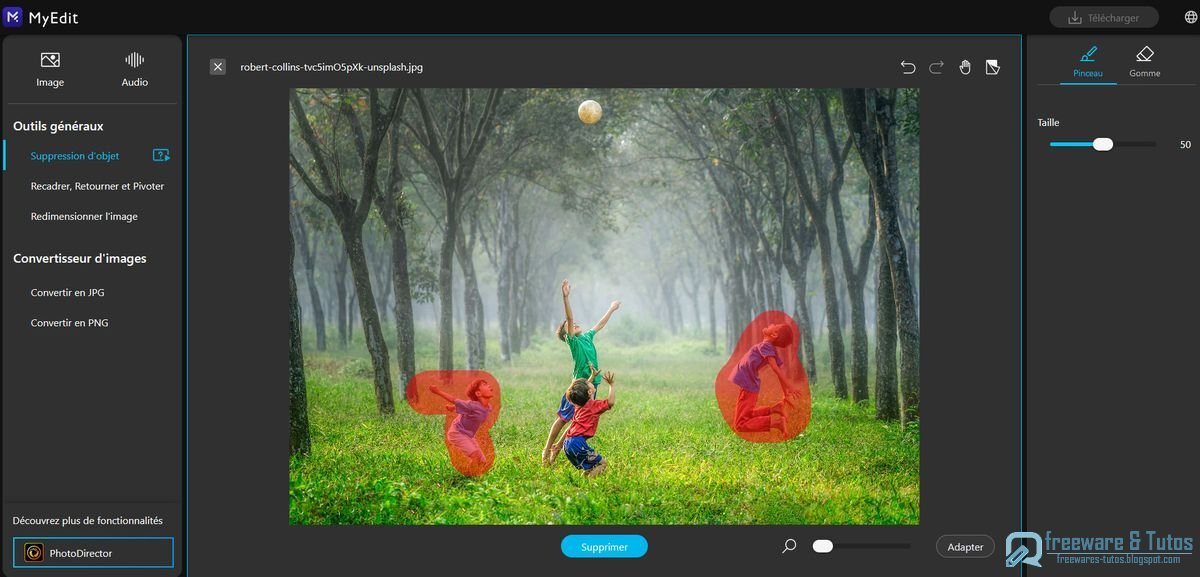Close the opened image file
The height and width of the screenshot is (577, 1200).
coord(218,67)
